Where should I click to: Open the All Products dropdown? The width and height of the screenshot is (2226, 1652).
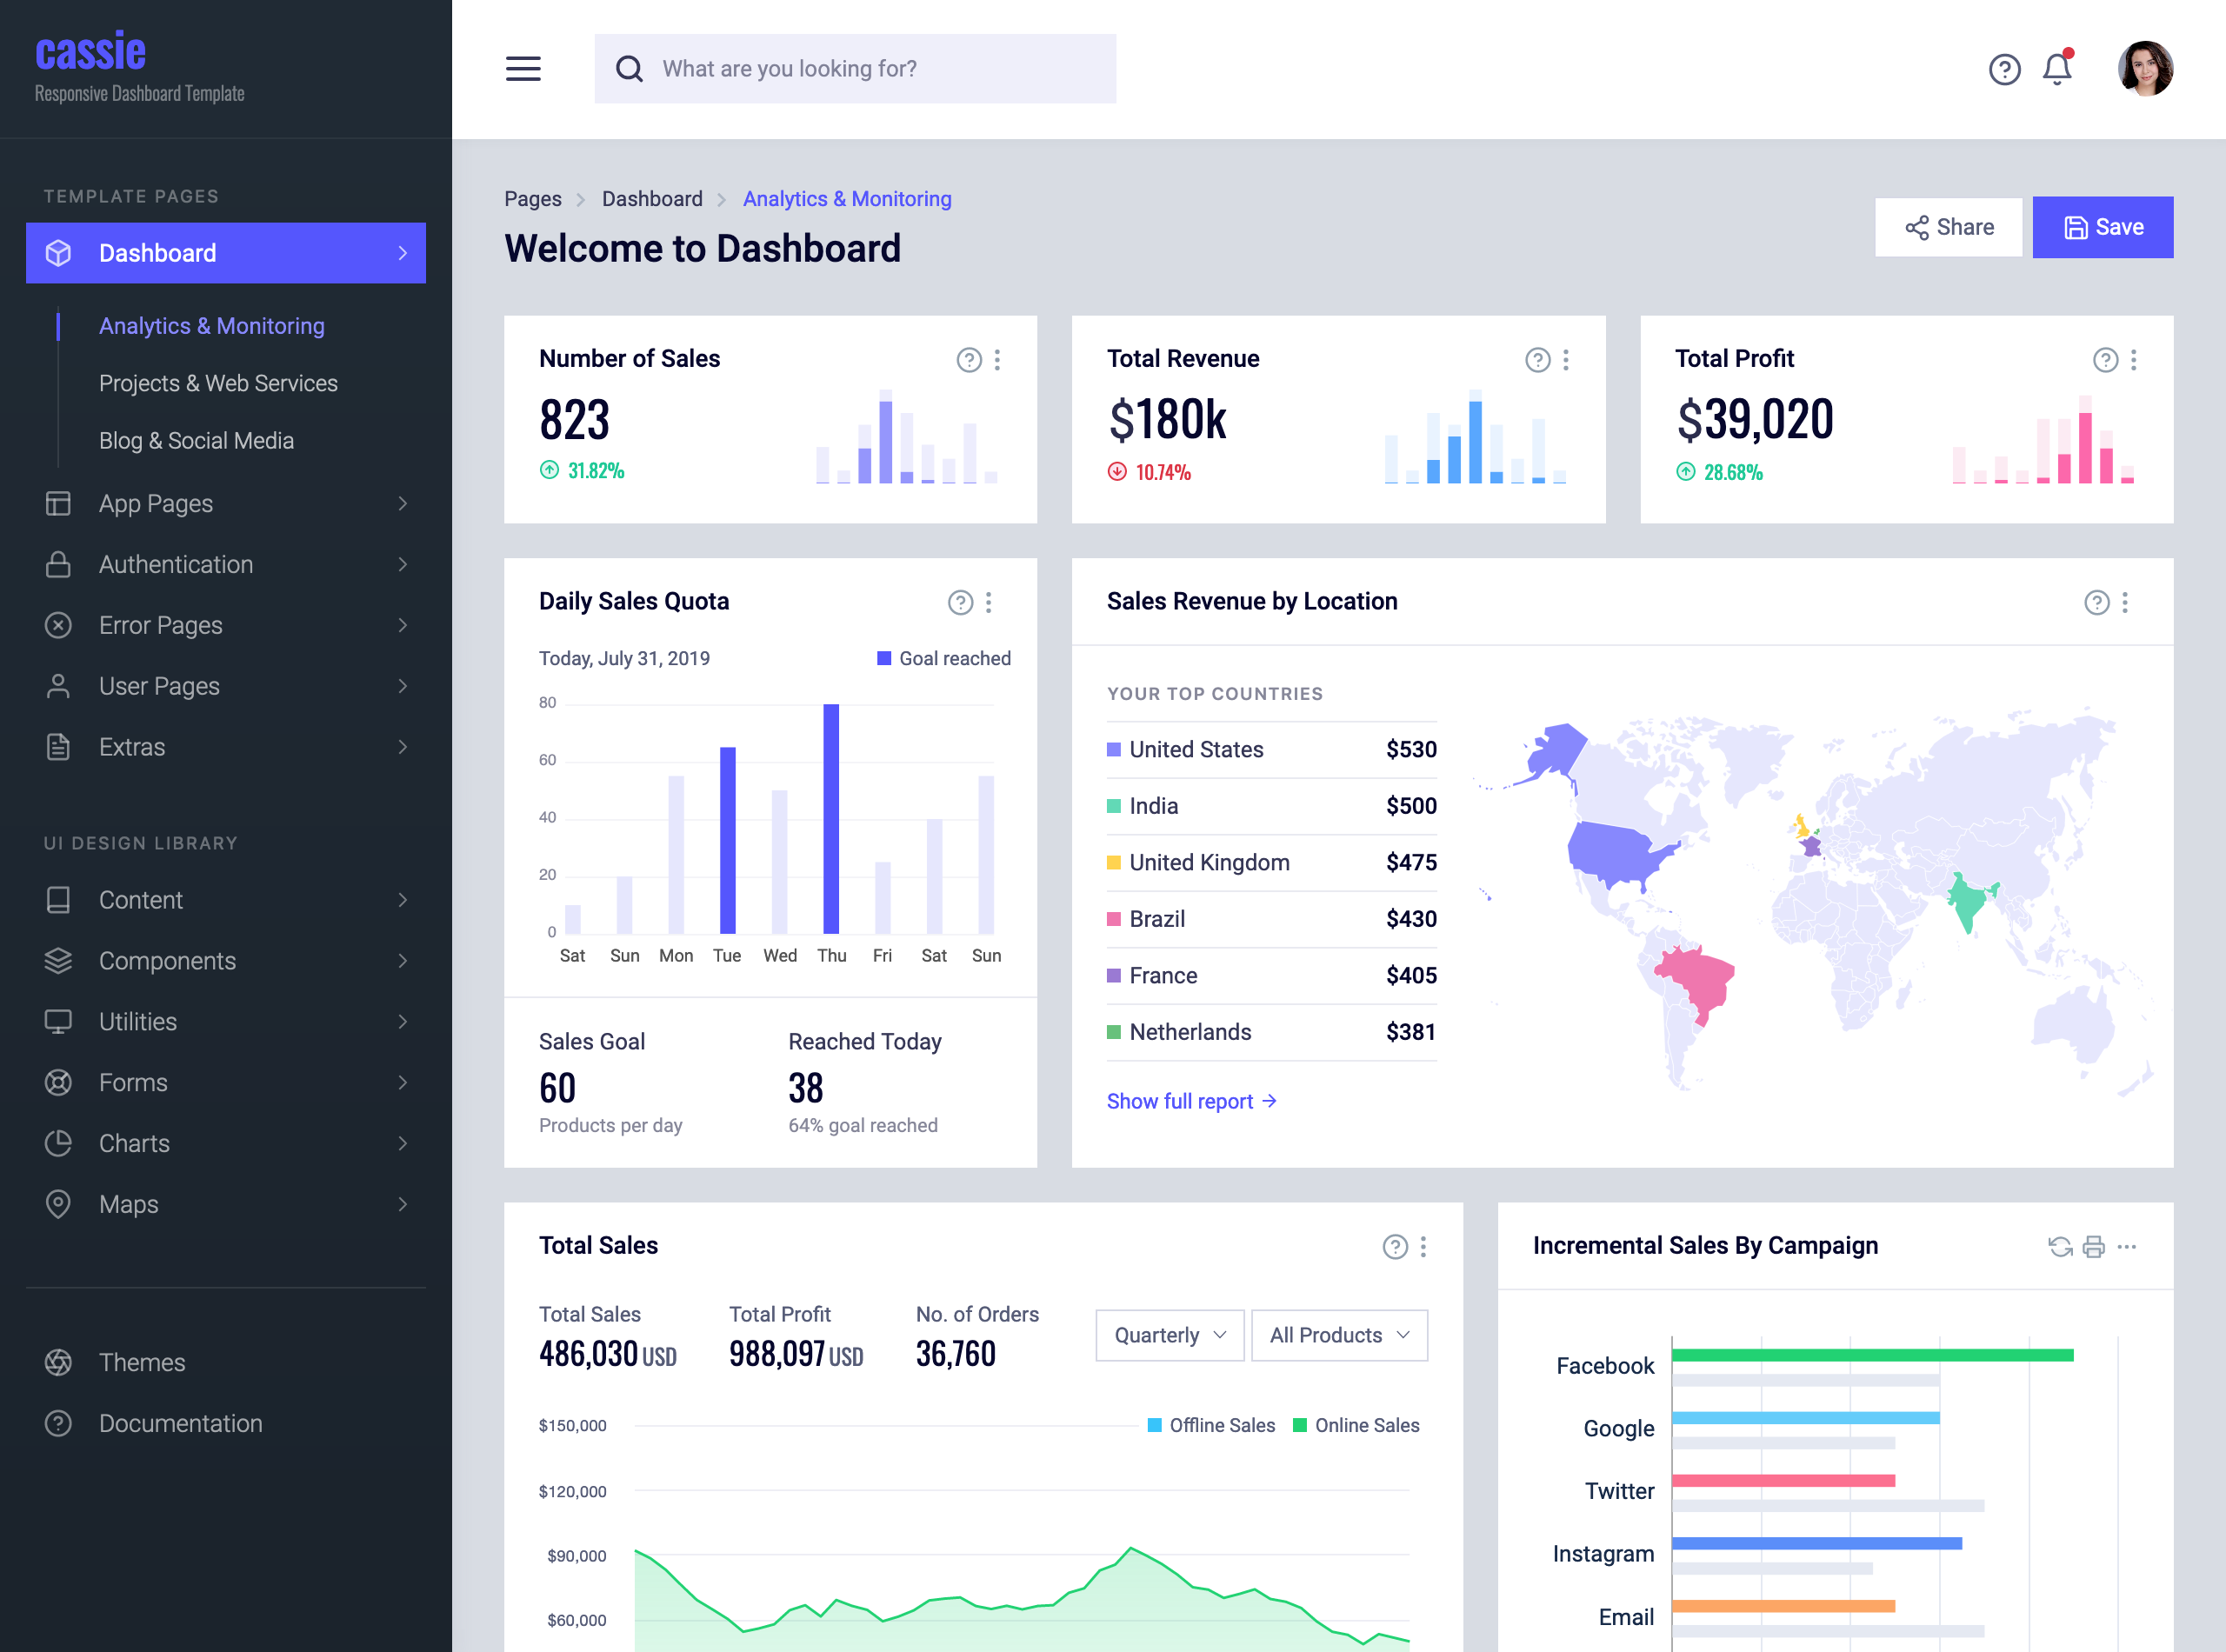click(x=1339, y=1335)
